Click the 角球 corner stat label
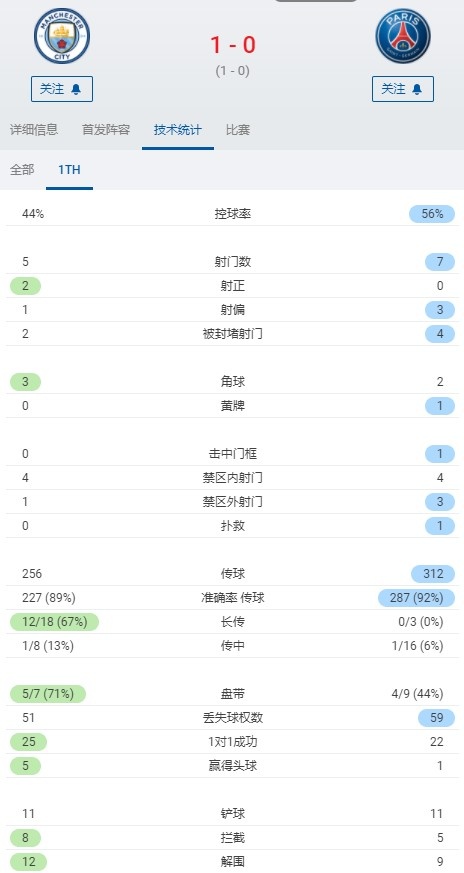Image resolution: width=464 pixels, height=873 pixels. [x=233, y=382]
